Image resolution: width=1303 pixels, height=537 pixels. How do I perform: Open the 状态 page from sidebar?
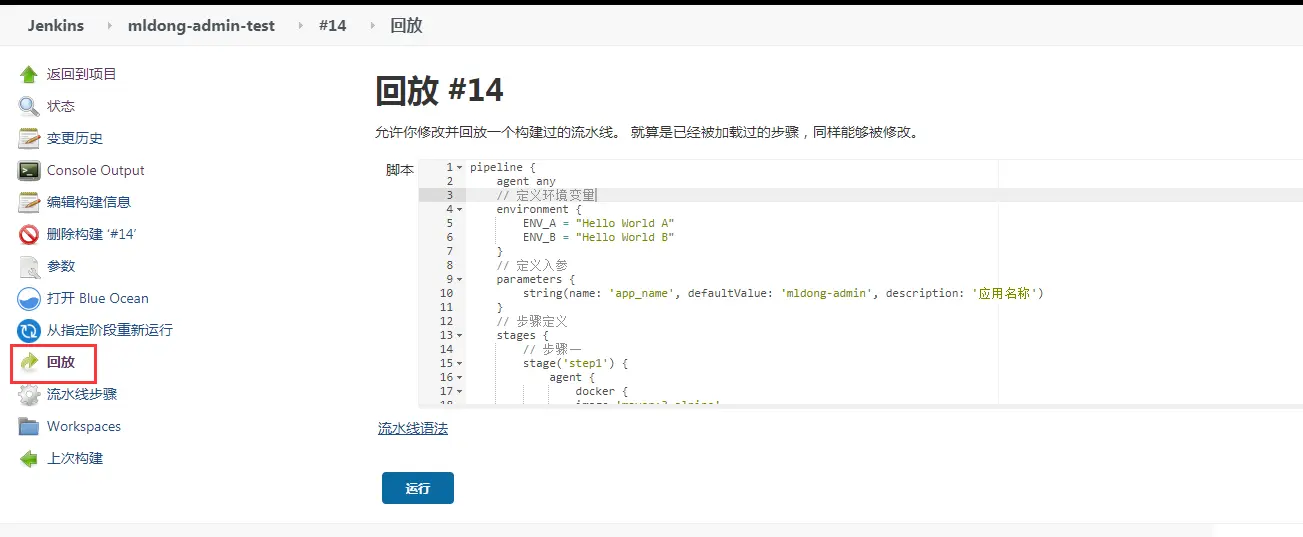(x=61, y=106)
